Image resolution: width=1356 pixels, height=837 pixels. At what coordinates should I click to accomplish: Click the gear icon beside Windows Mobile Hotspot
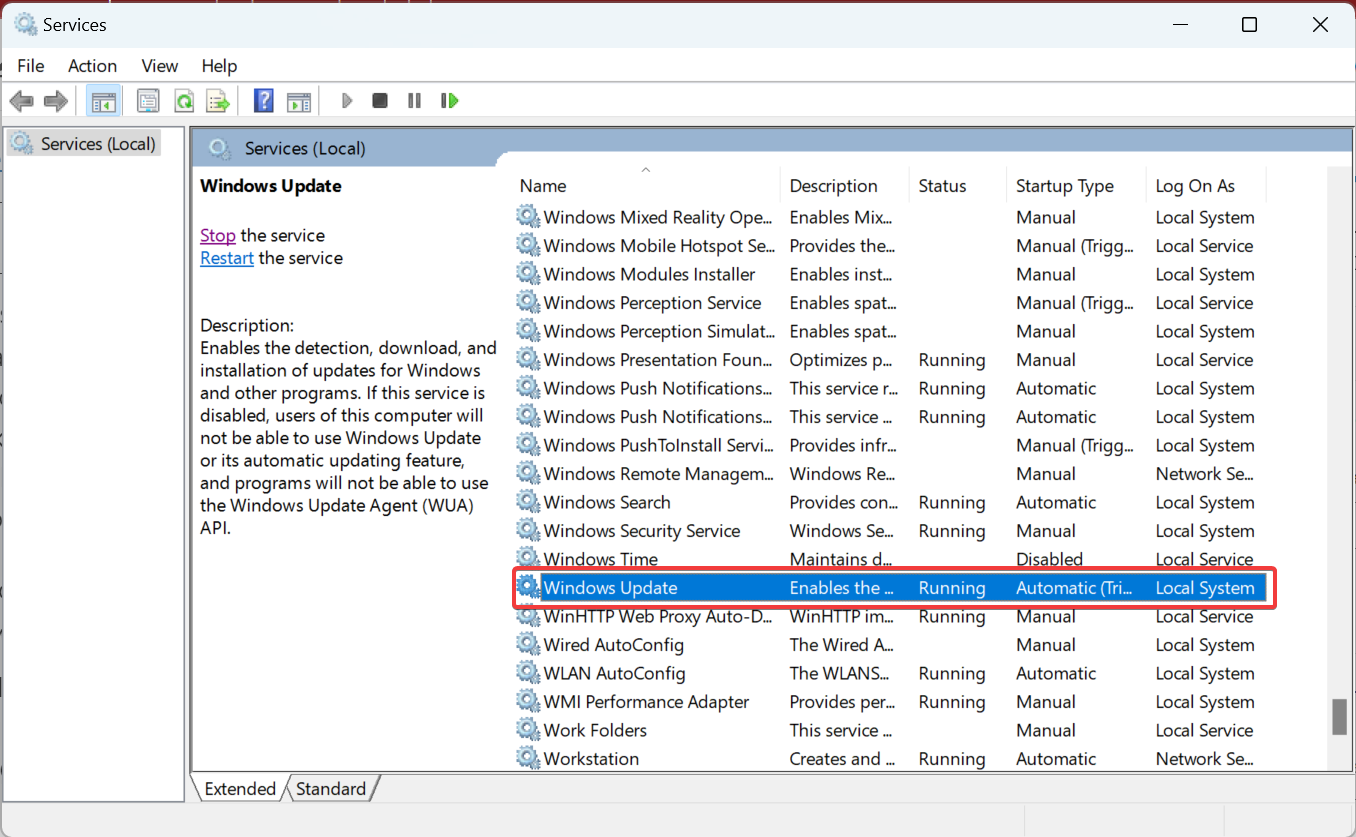point(527,246)
